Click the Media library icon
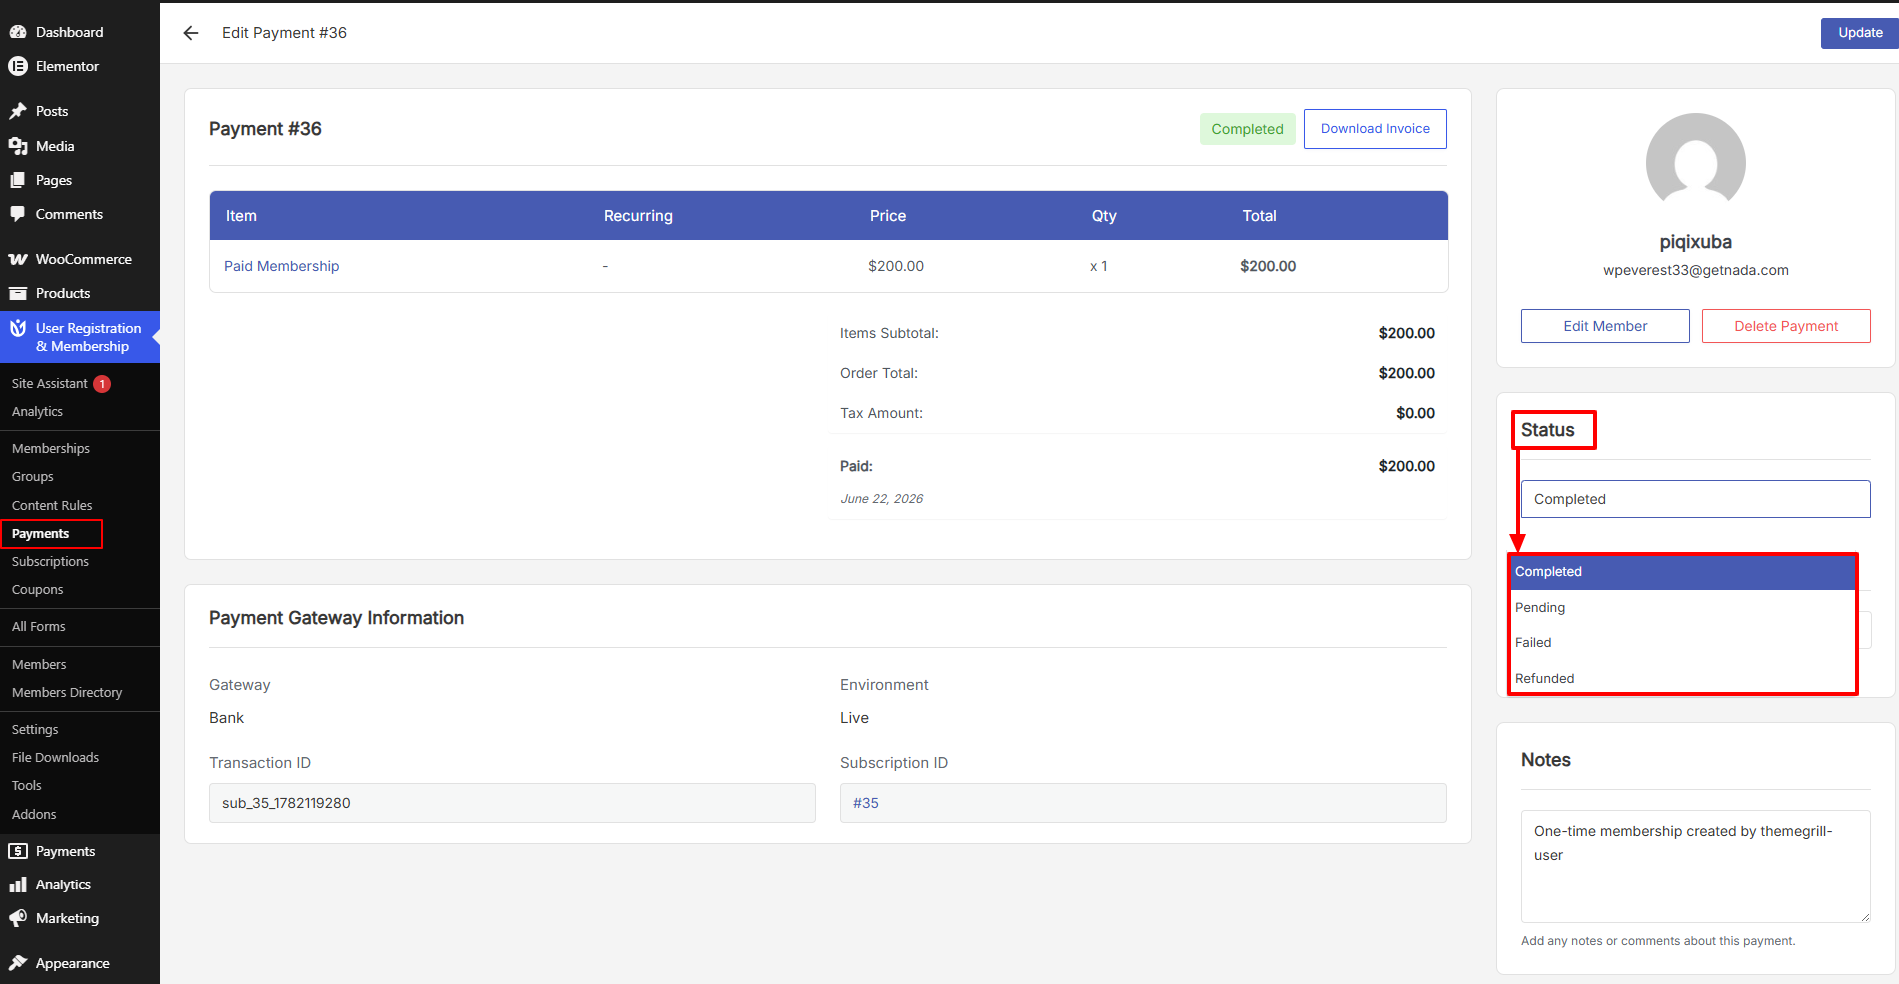The width and height of the screenshot is (1899, 984). pos(18,146)
